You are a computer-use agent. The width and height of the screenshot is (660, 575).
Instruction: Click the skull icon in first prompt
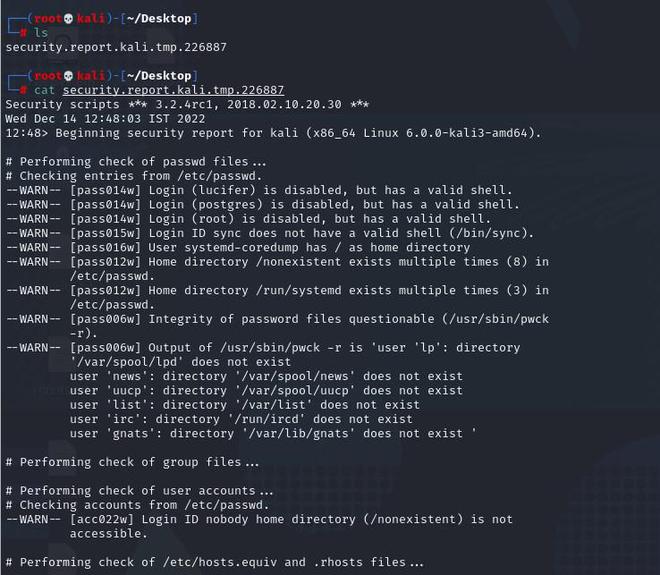point(69,19)
